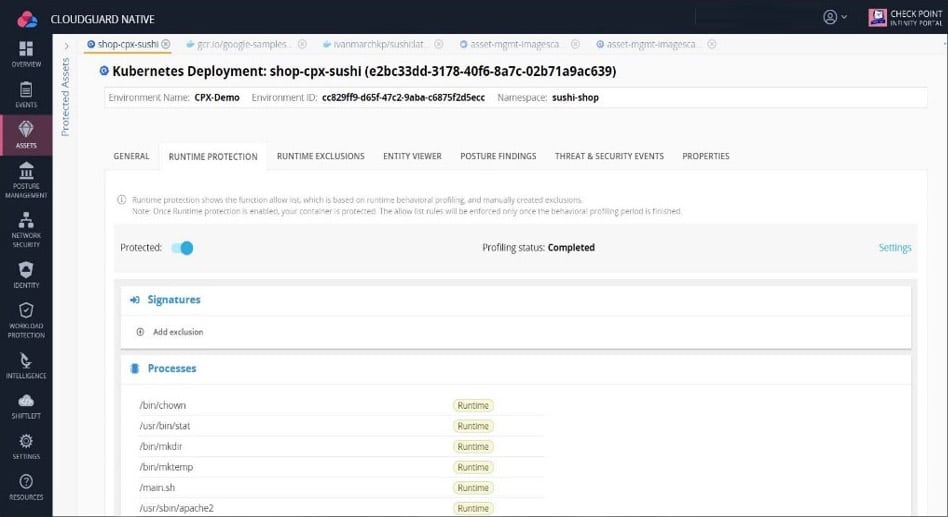Click the Signatures section icon
The height and width of the screenshot is (517, 948).
135,299
